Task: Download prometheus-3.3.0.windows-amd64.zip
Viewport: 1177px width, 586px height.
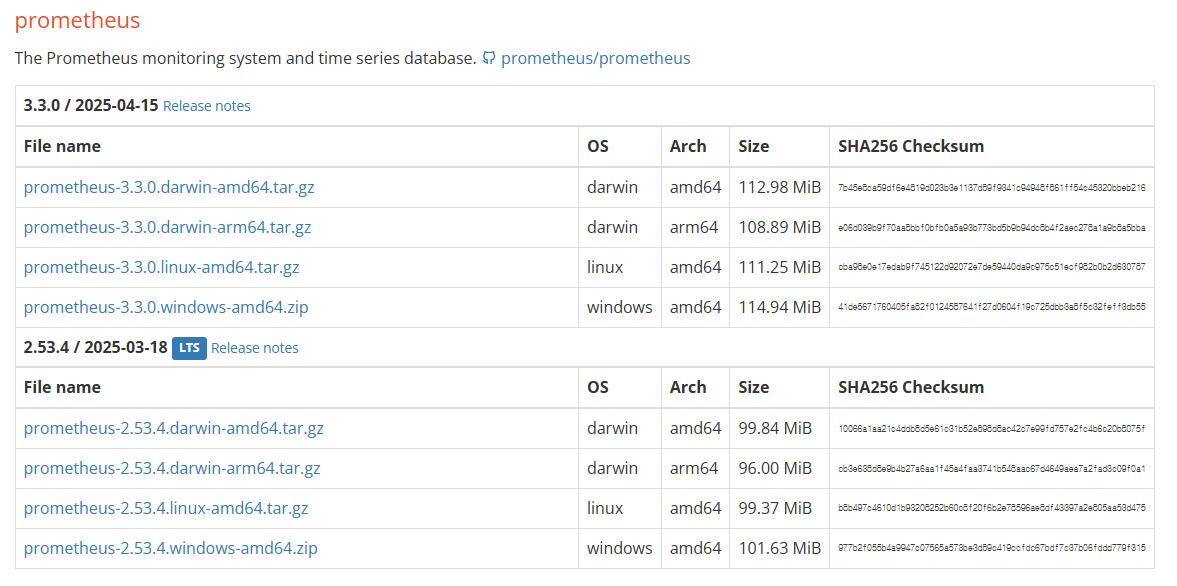Action: pyautogui.click(x=166, y=307)
